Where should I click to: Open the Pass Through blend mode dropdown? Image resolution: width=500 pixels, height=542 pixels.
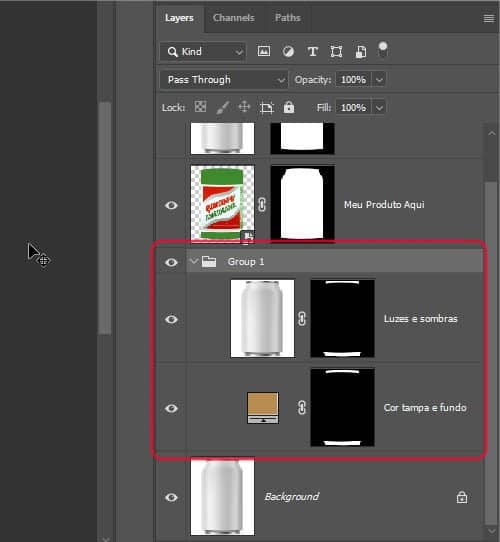(224, 80)
